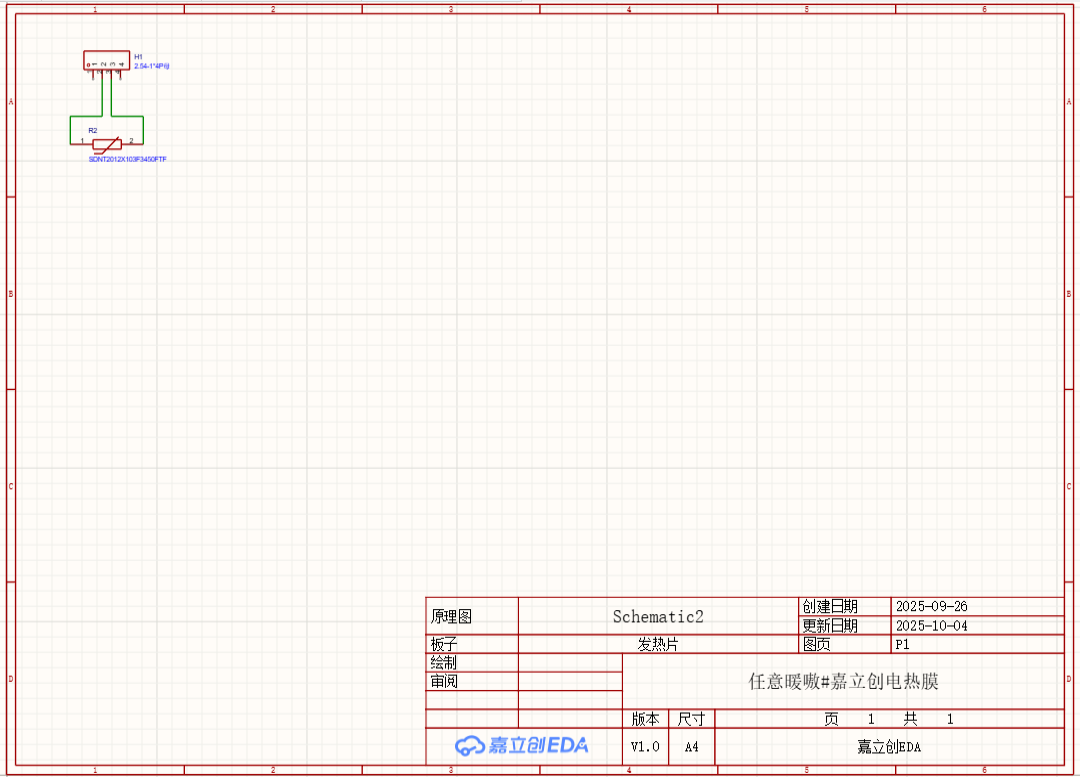Image resolution: width=1080 pixels, height=777 pixels.
Task: Click the 任意暖嗷#嘉立创电热膜 project title
Action: 843,681
